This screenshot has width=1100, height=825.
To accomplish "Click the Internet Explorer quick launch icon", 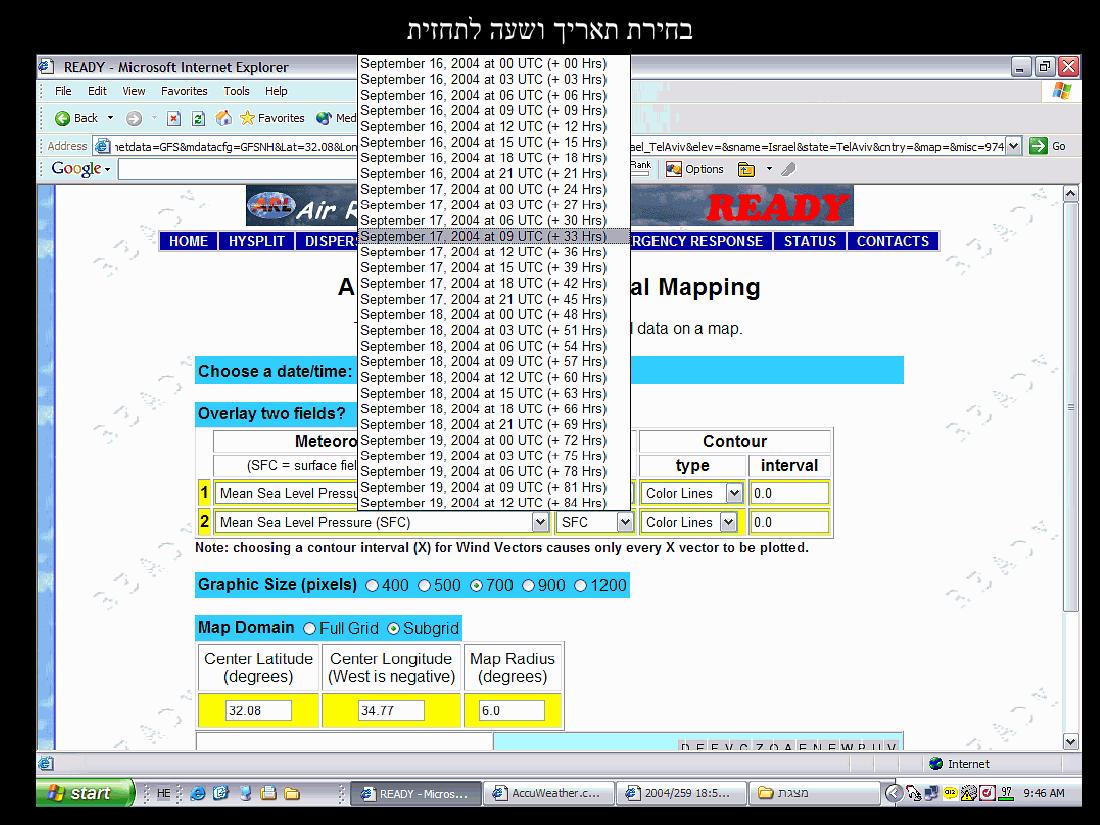I will point(198,793).
